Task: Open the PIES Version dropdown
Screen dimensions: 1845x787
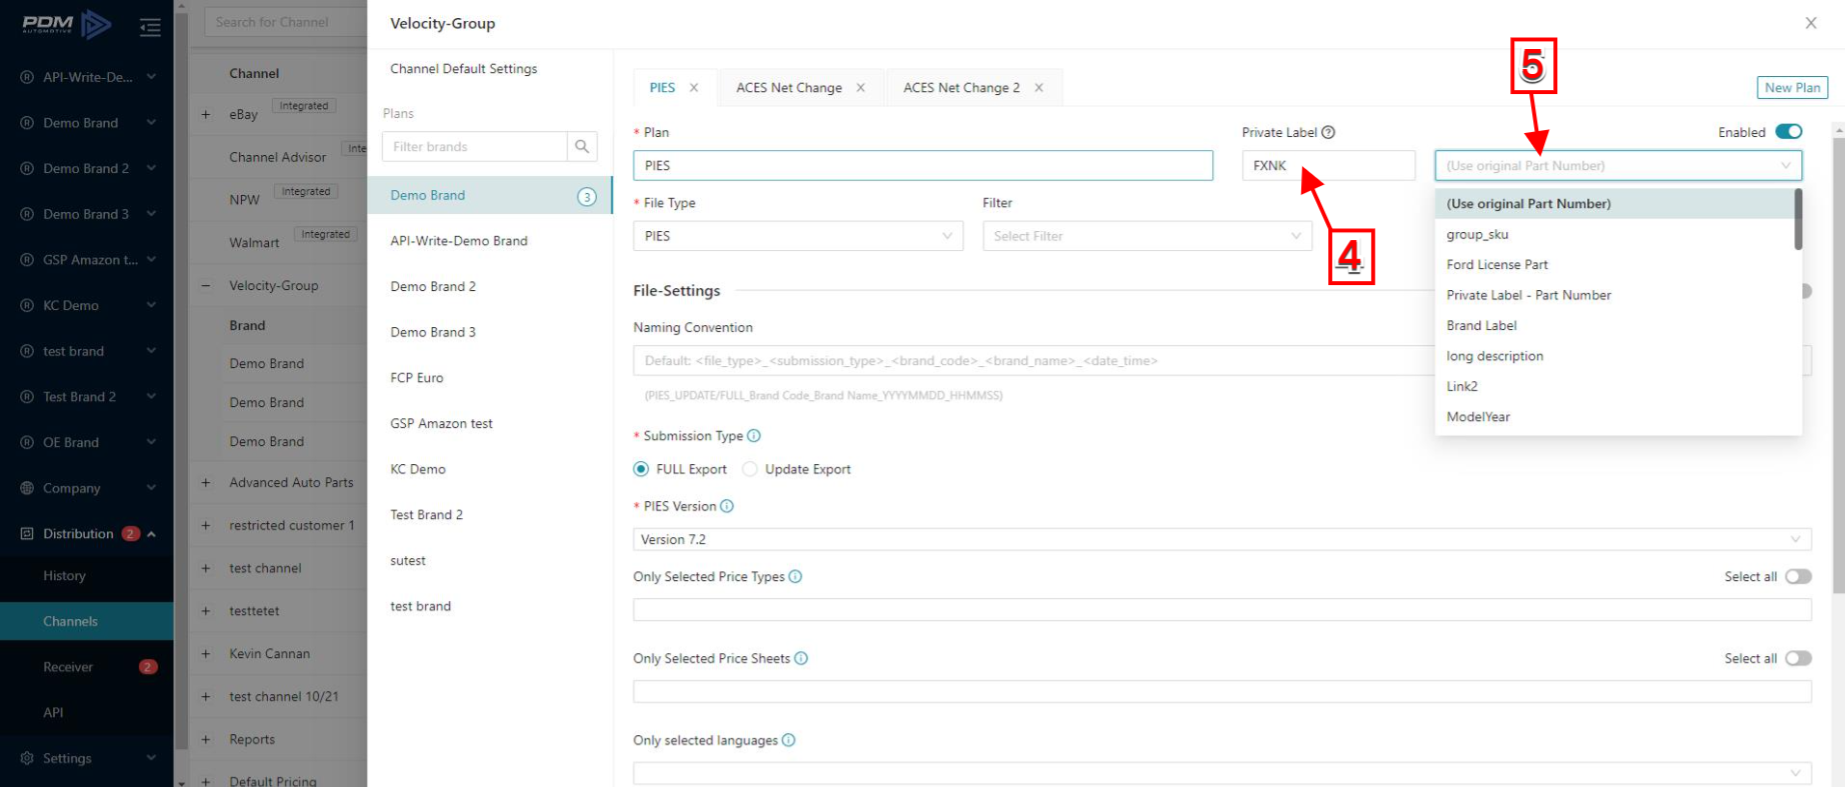Action: click(x=1222, y=540)
